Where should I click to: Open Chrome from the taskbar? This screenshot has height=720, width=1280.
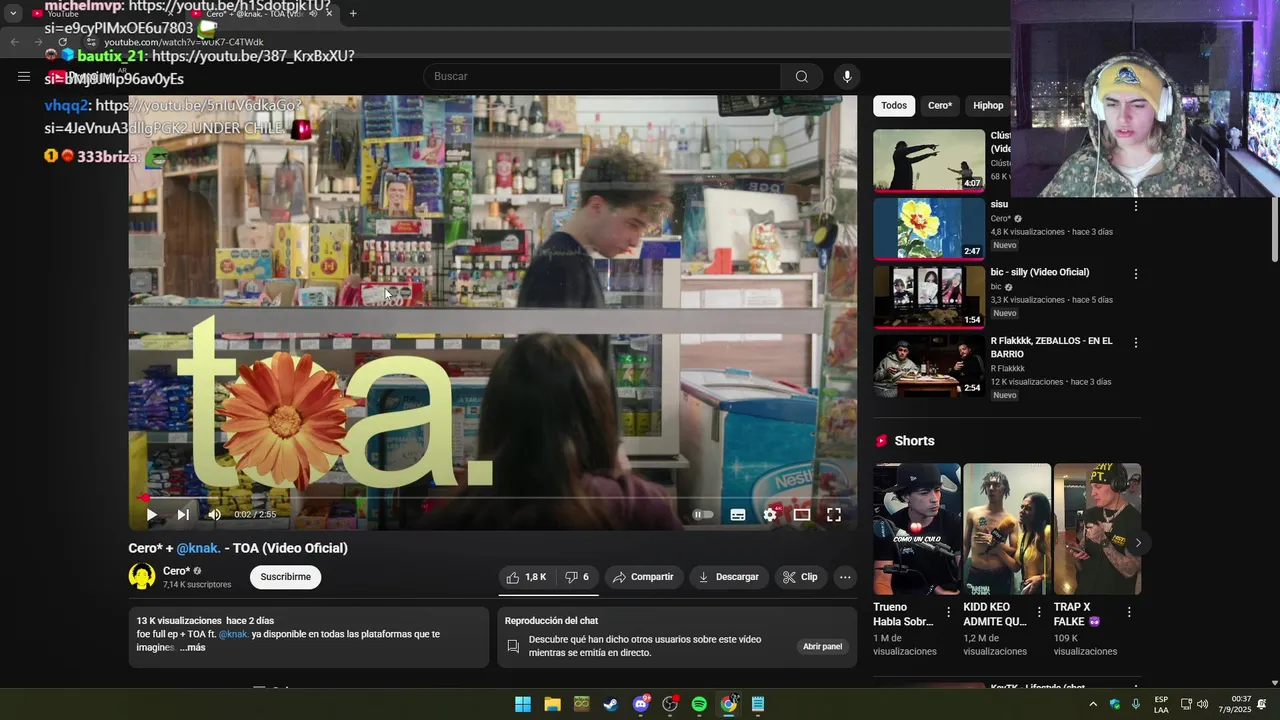[729, 704]
